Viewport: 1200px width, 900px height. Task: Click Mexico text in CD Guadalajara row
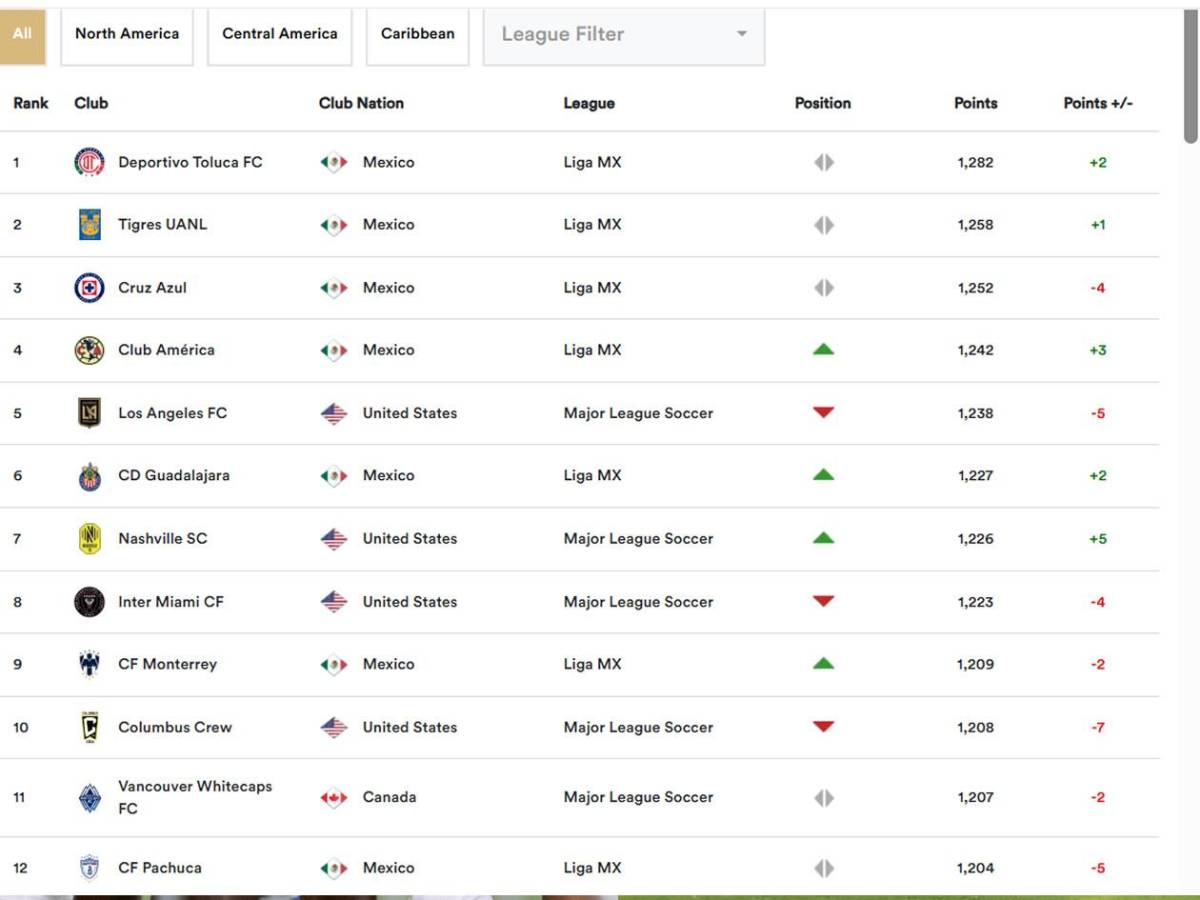pyautogui.click(x=388, y=476)
